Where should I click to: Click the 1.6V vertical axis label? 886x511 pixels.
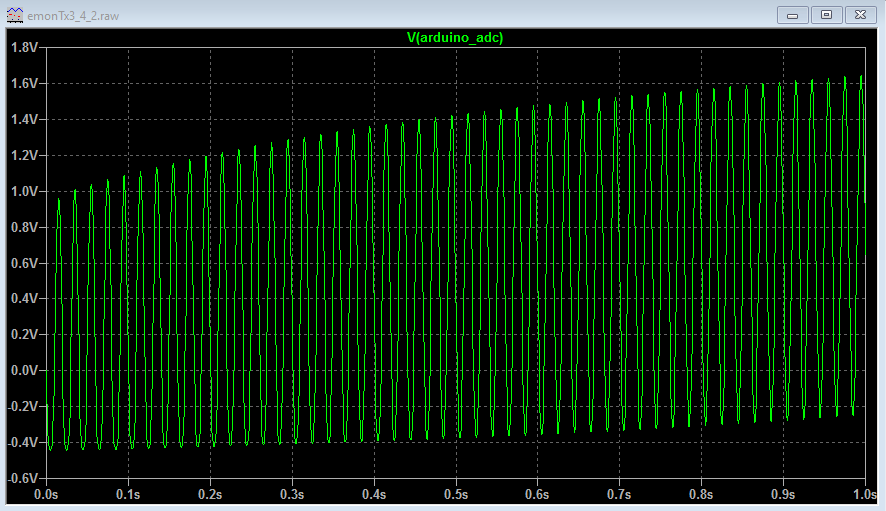click(24, 84)
